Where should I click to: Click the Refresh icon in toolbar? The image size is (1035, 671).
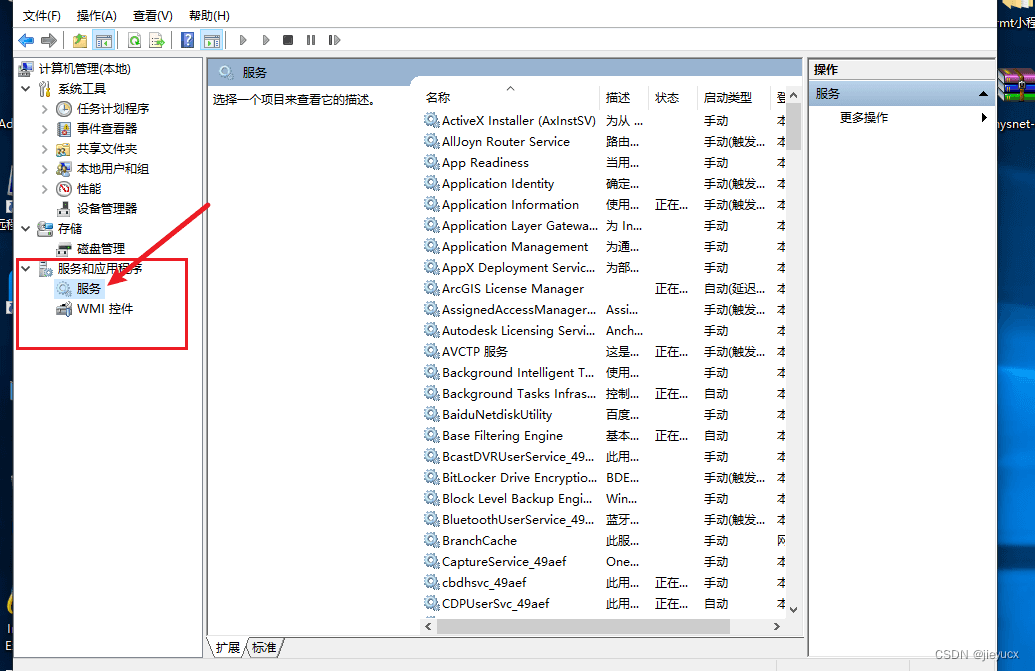point(133,40)
